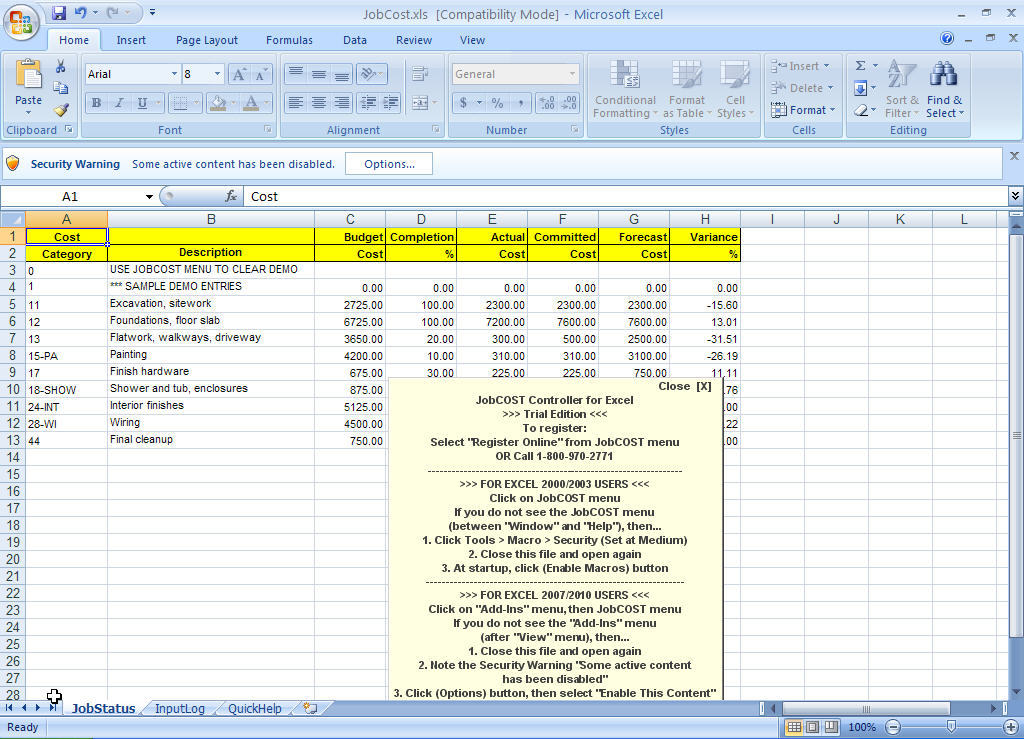Toggle Italic formatting
The height and width of the screenshot is (739, 1024).
[119, 103]
